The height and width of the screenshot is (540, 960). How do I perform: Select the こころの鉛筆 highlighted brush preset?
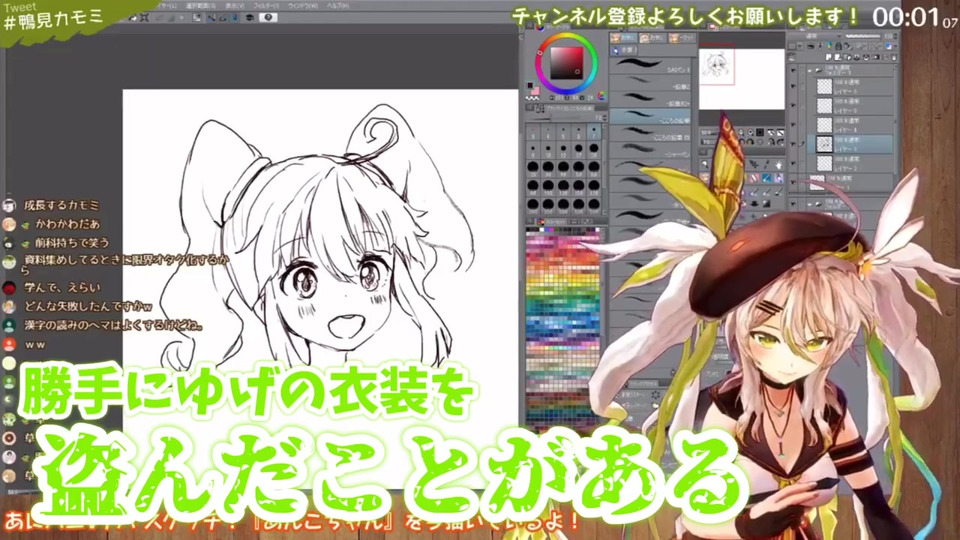[x=652, y=116]
